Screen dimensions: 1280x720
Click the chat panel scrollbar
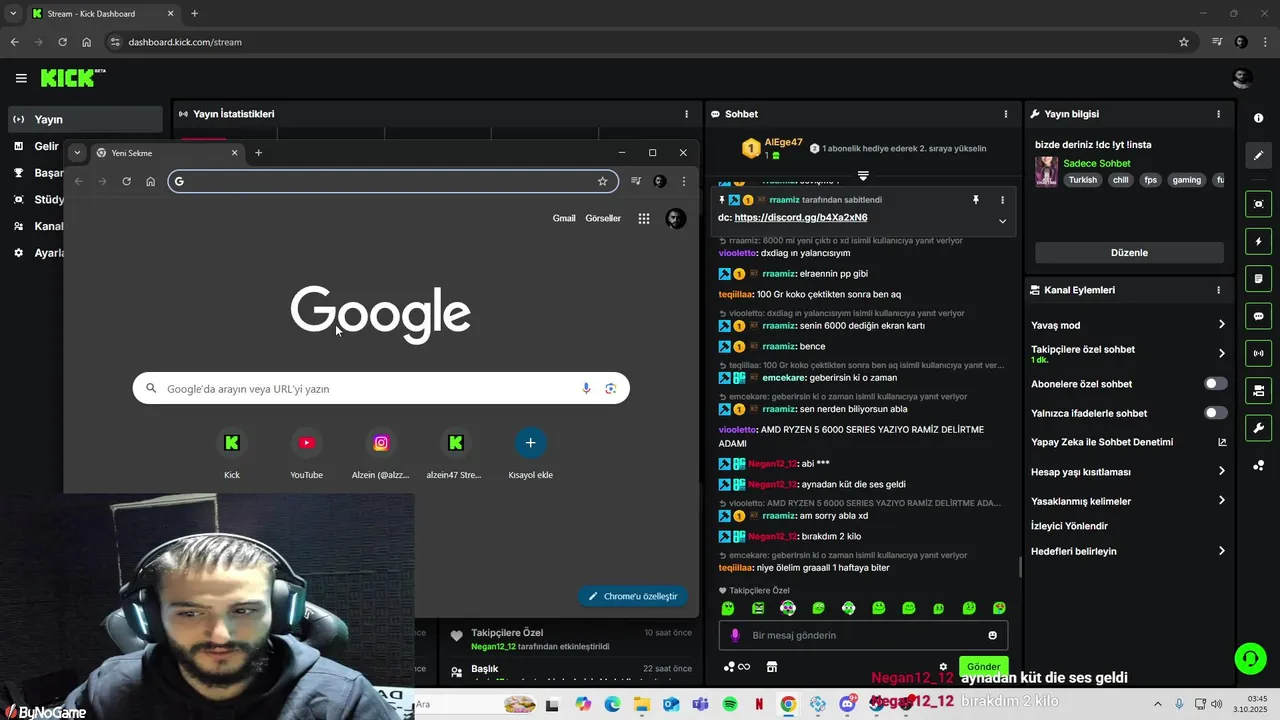click(1020, 567)
